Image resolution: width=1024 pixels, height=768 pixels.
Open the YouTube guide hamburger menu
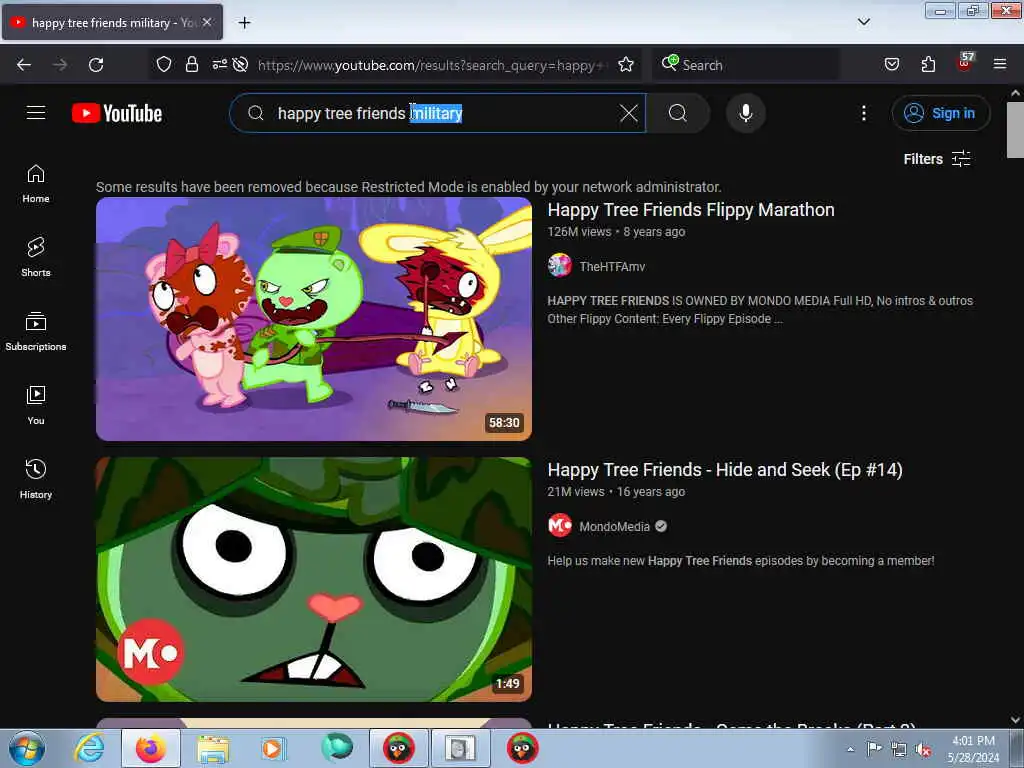[x=36, y=113]
